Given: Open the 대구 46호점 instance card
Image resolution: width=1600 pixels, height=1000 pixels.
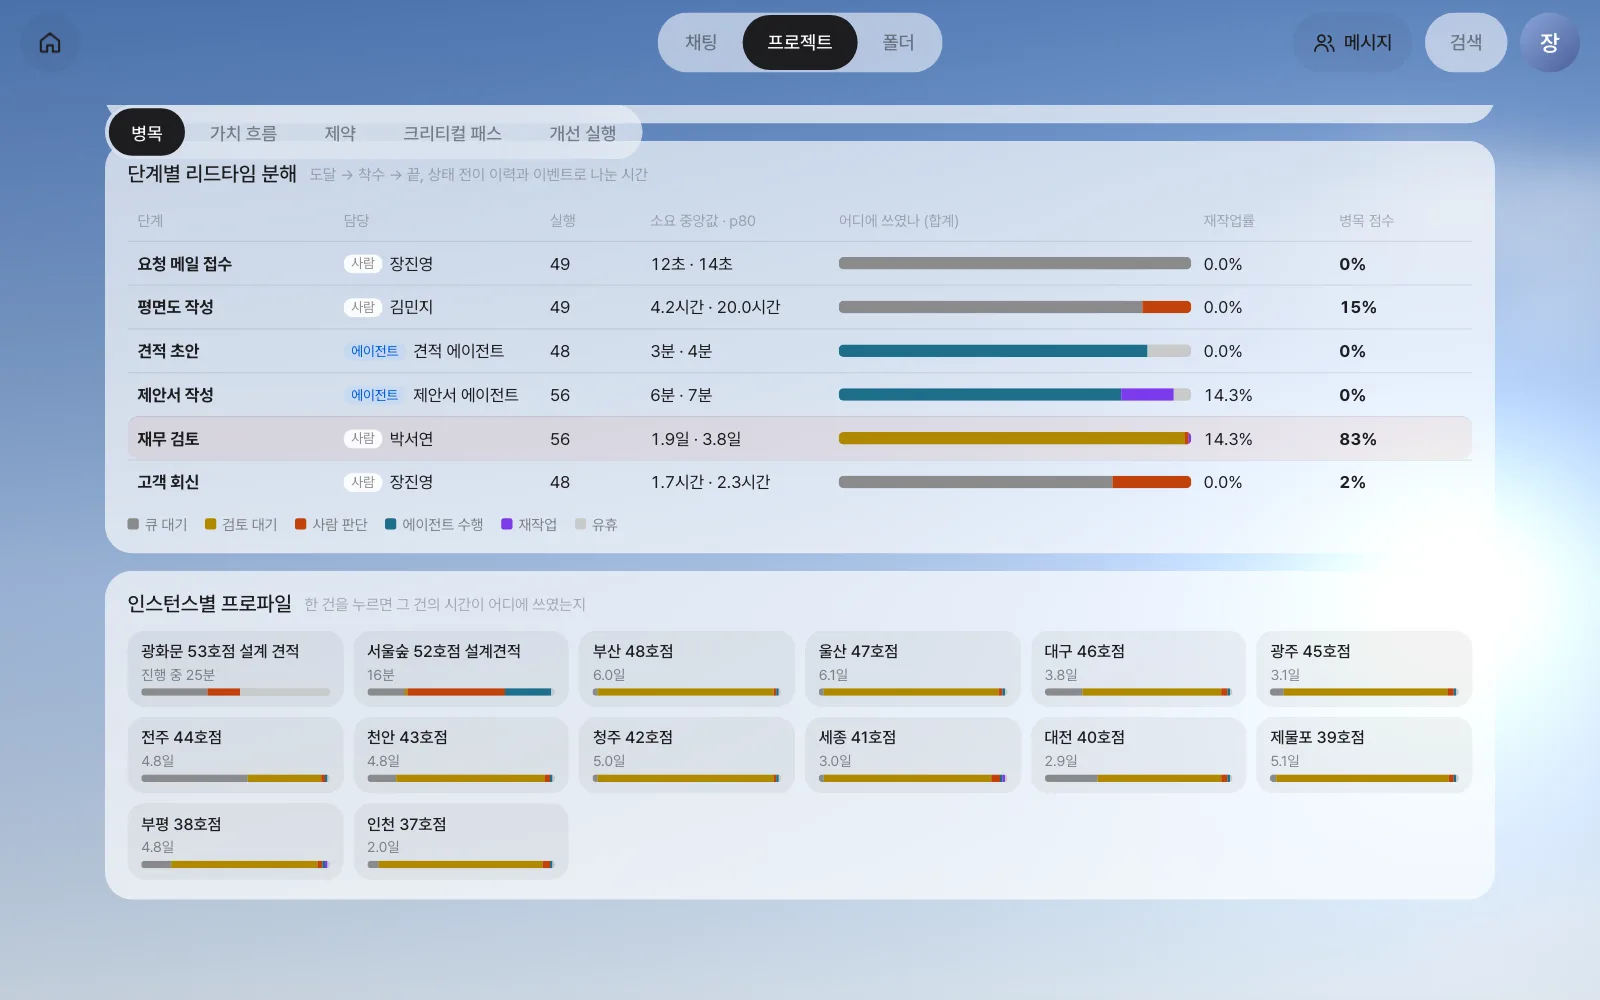Looking at the screenshot, I should click(1139, 669).
